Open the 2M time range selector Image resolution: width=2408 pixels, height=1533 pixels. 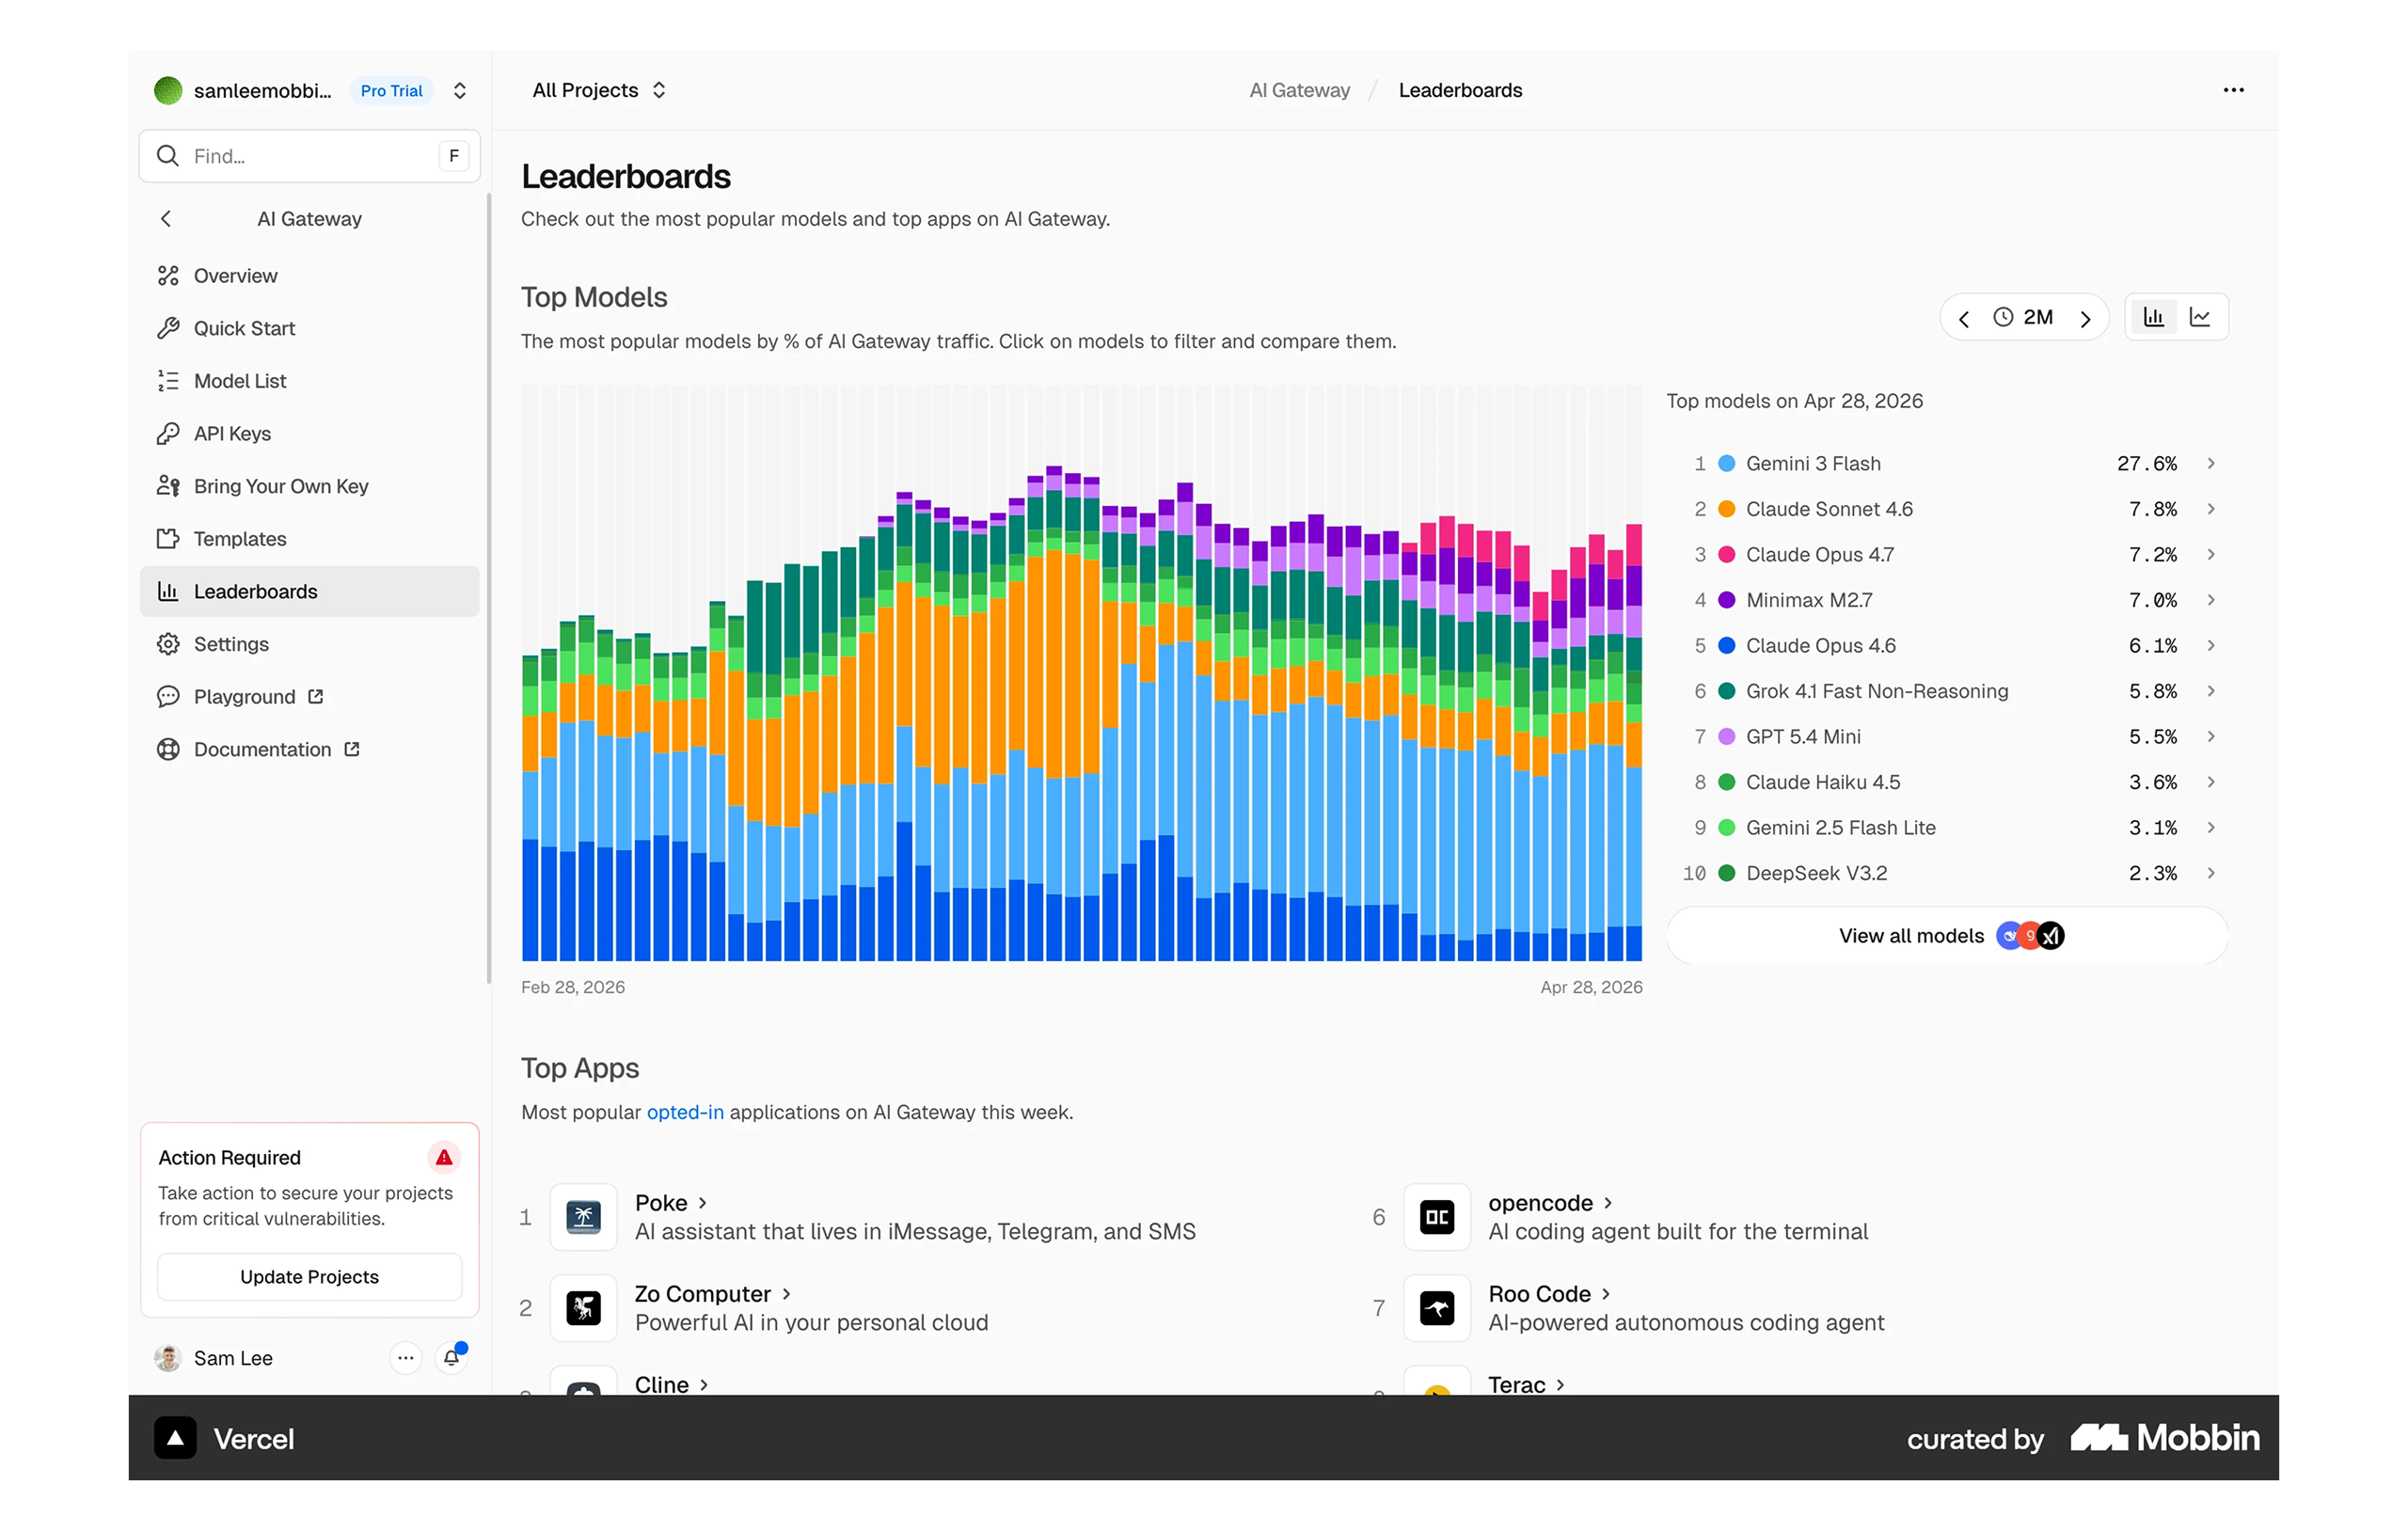pyautogui.click(x=2024, y=317)
